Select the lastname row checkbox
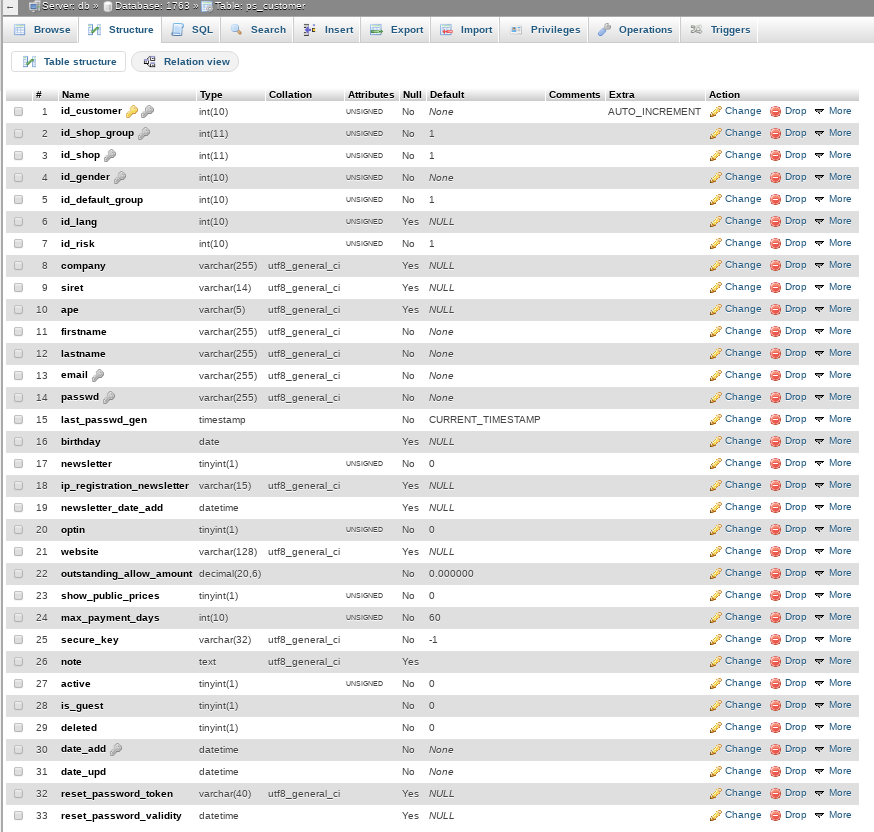Image resolution: width=874 pixels, height=832 pixels. point(18,353)
